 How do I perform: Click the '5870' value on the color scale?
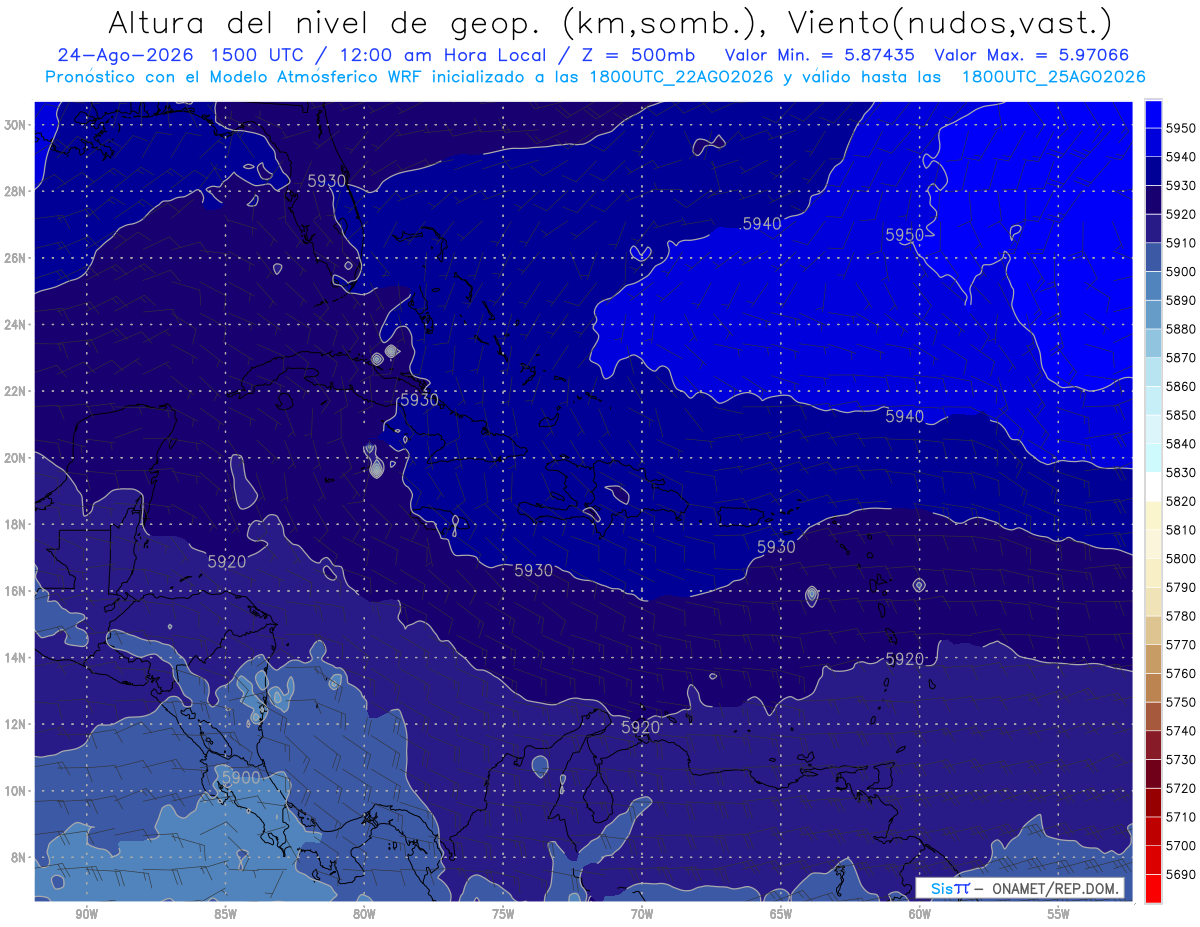1181,357
